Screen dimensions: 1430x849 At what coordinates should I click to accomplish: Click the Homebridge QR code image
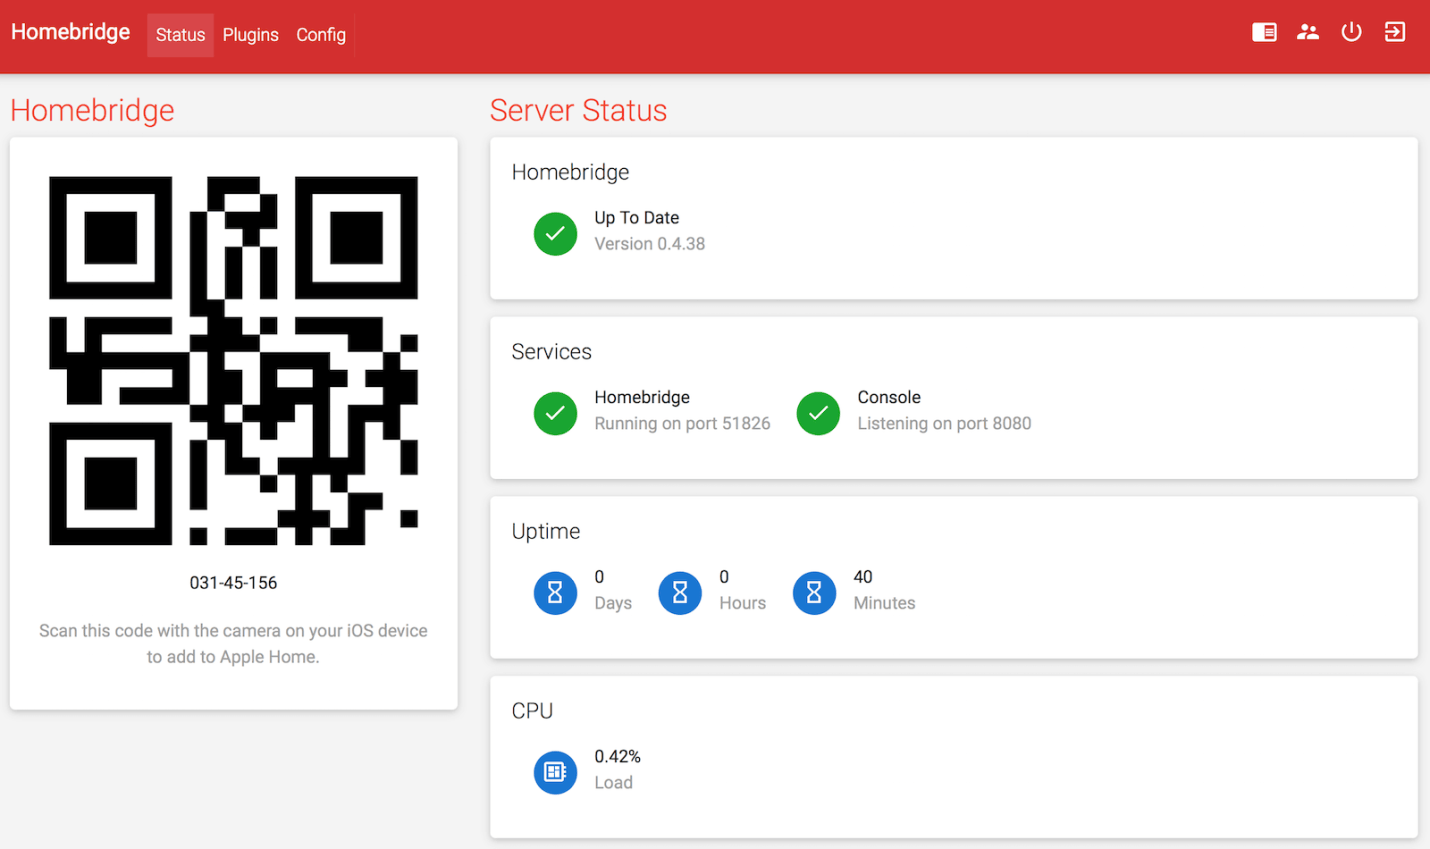(233, 361)
